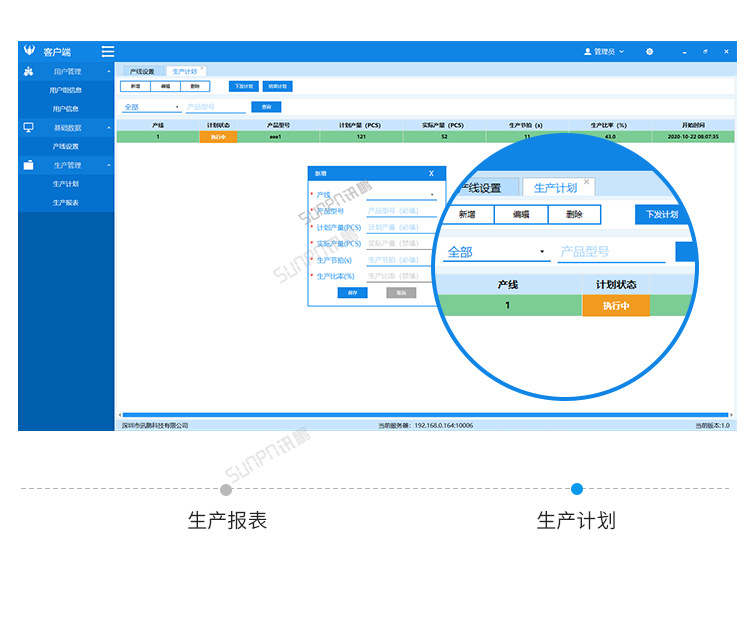Image resolution: width=750 pixels, height=631 pixels.
Task: Click the 结束计划 button
Action: [277, 86]
